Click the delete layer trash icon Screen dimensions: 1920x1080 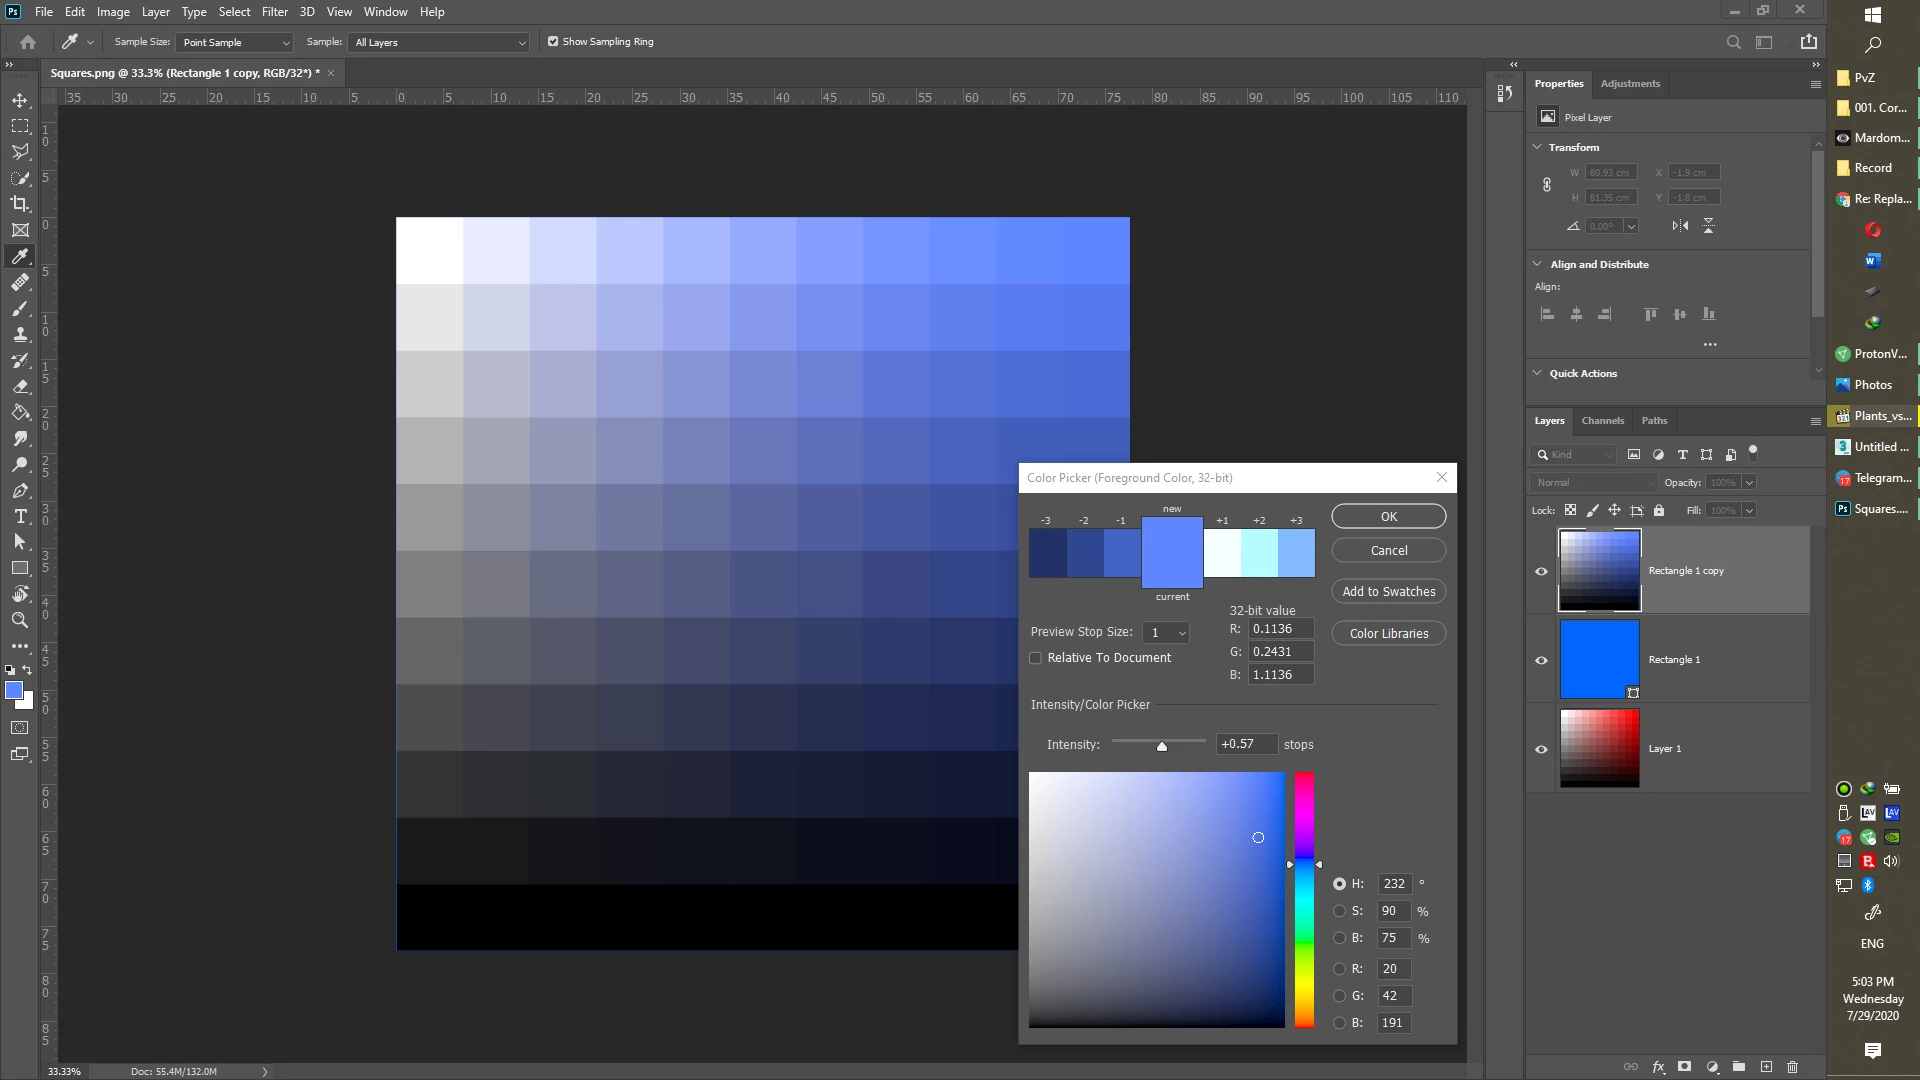click(1792, 1067)
